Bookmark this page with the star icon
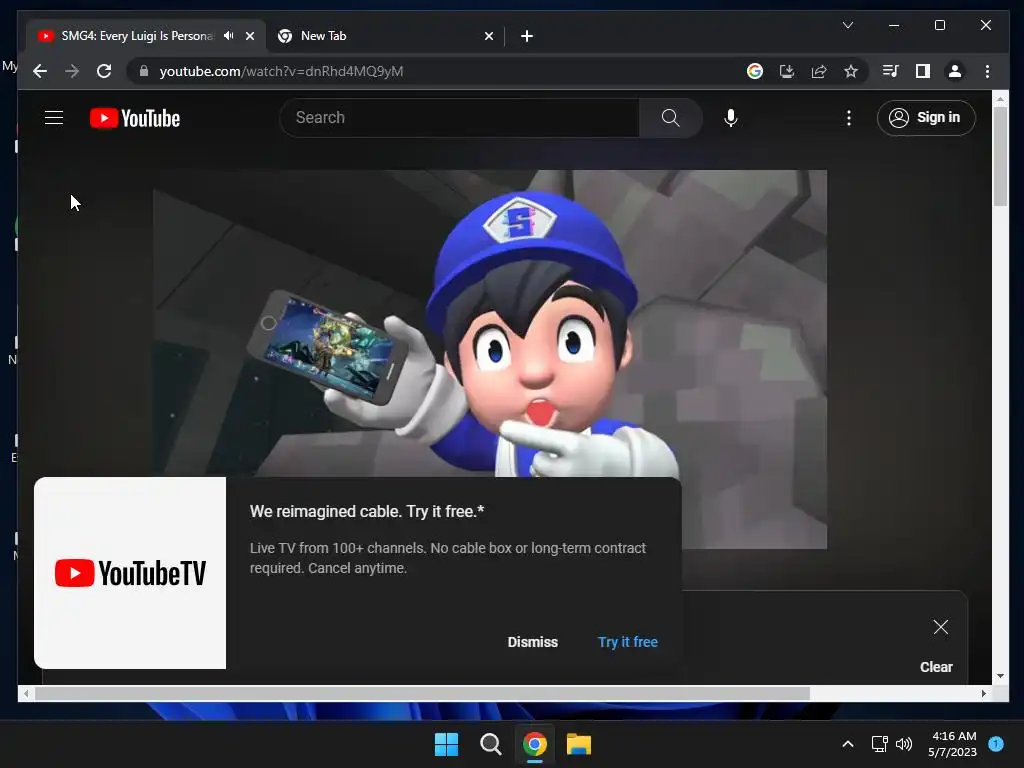 851,71
